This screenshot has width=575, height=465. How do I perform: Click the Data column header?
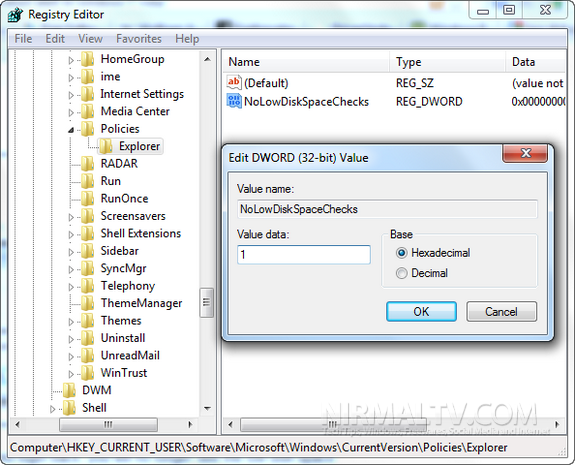click(536, 62)
